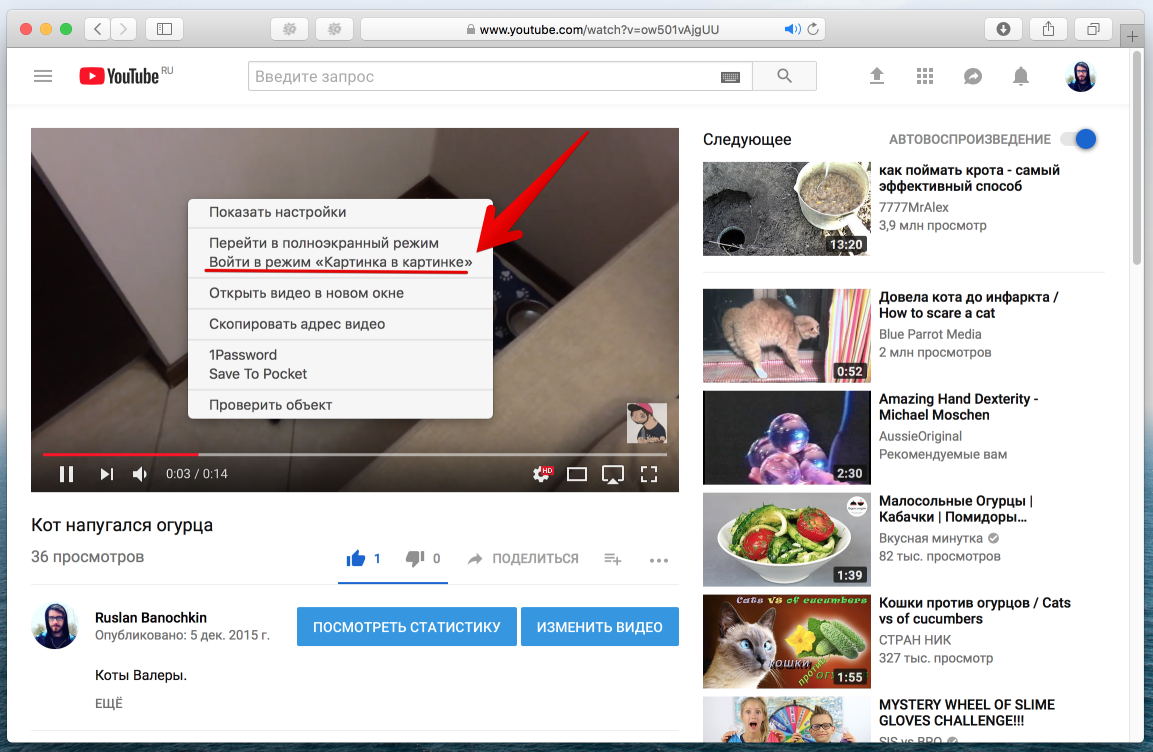The height and width of the screenshot is (752, 1153).
Task: Add video to a playlist
Action: (613, 559)
